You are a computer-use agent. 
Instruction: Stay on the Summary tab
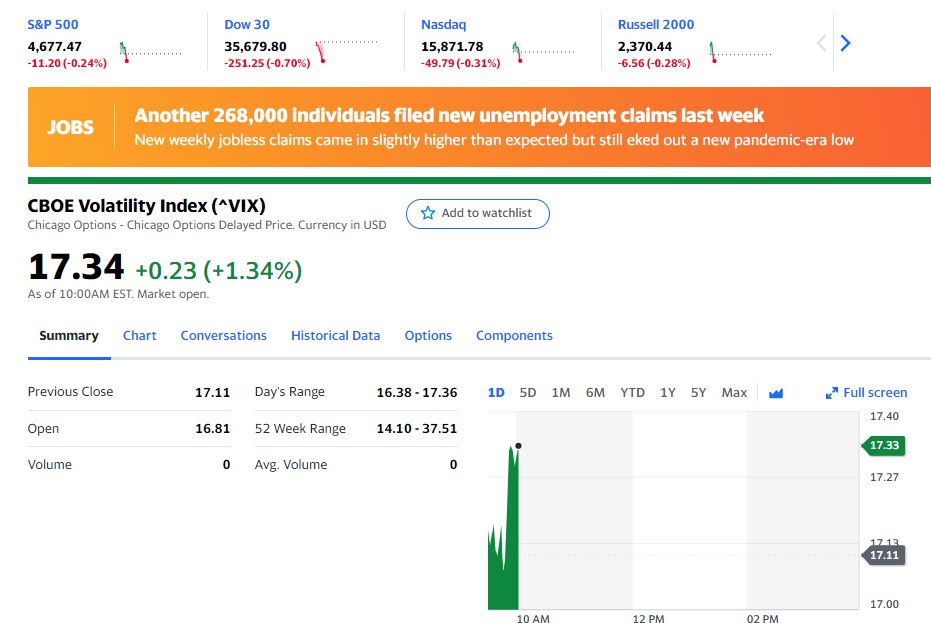tap(69, 336)
